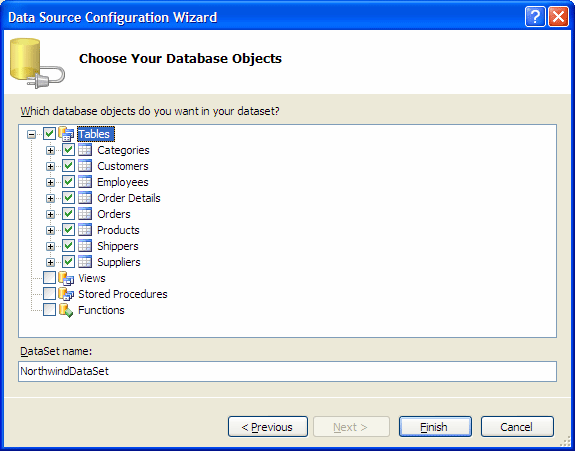This screenshot has height=451, width=575.
Task: Click the Categories table icon
Action: coord(85,150)
